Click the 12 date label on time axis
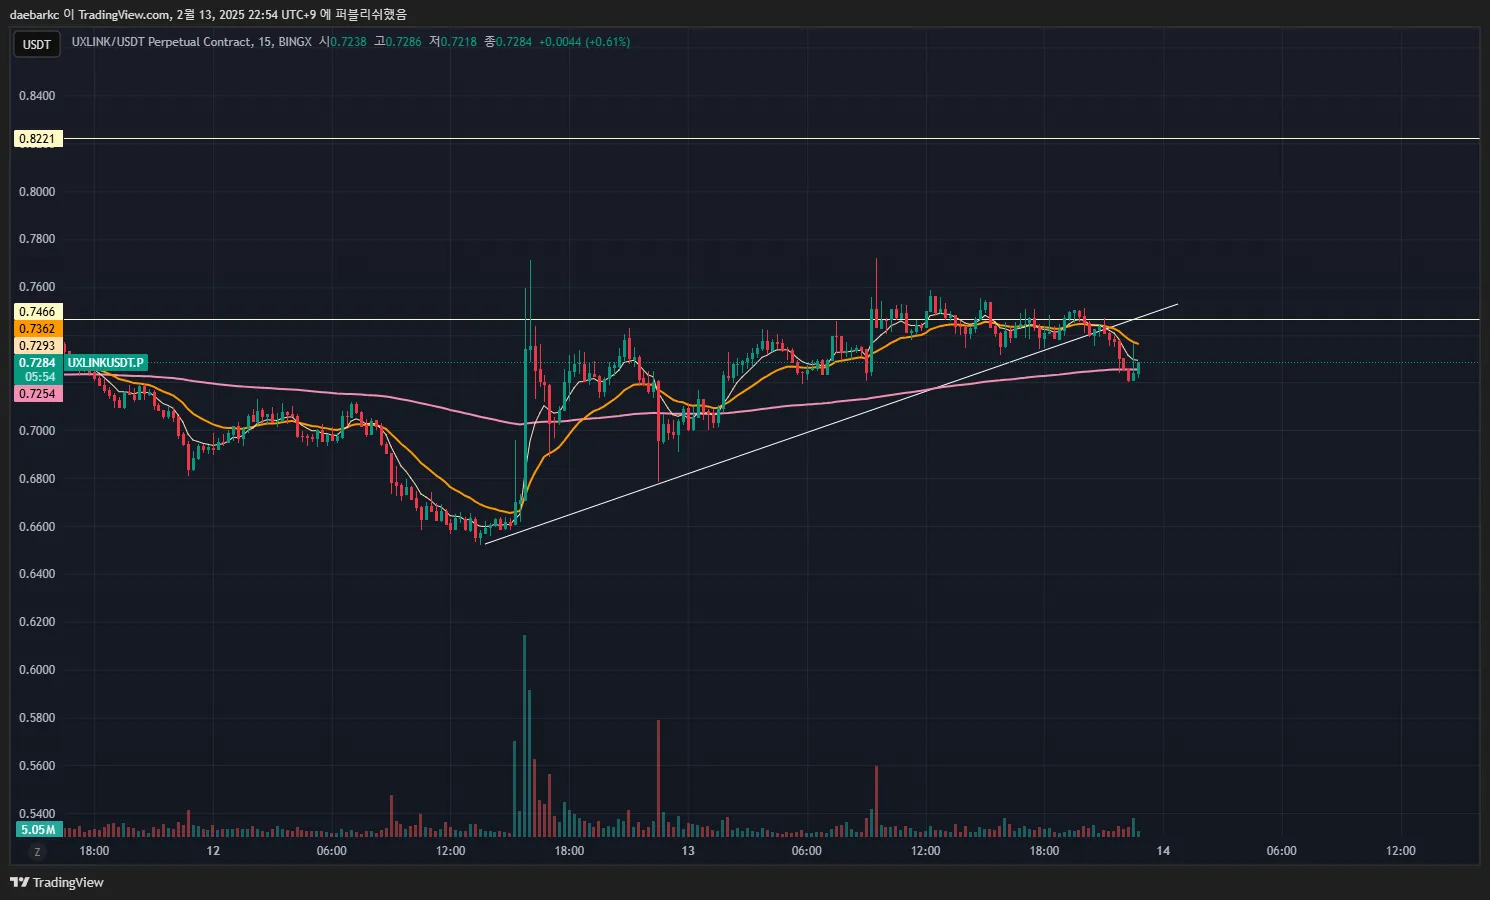1490x900 pixels. point(213,851)
